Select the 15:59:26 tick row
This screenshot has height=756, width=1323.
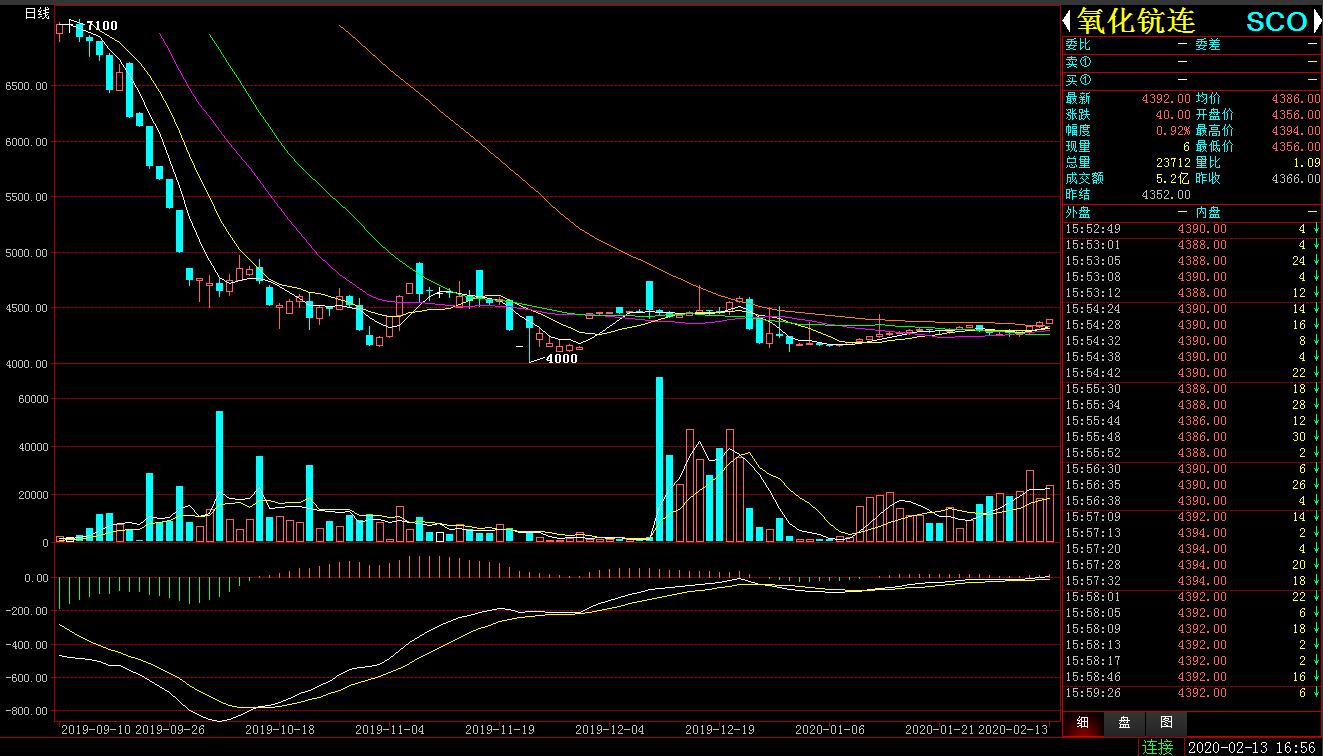pos(1191,693)
